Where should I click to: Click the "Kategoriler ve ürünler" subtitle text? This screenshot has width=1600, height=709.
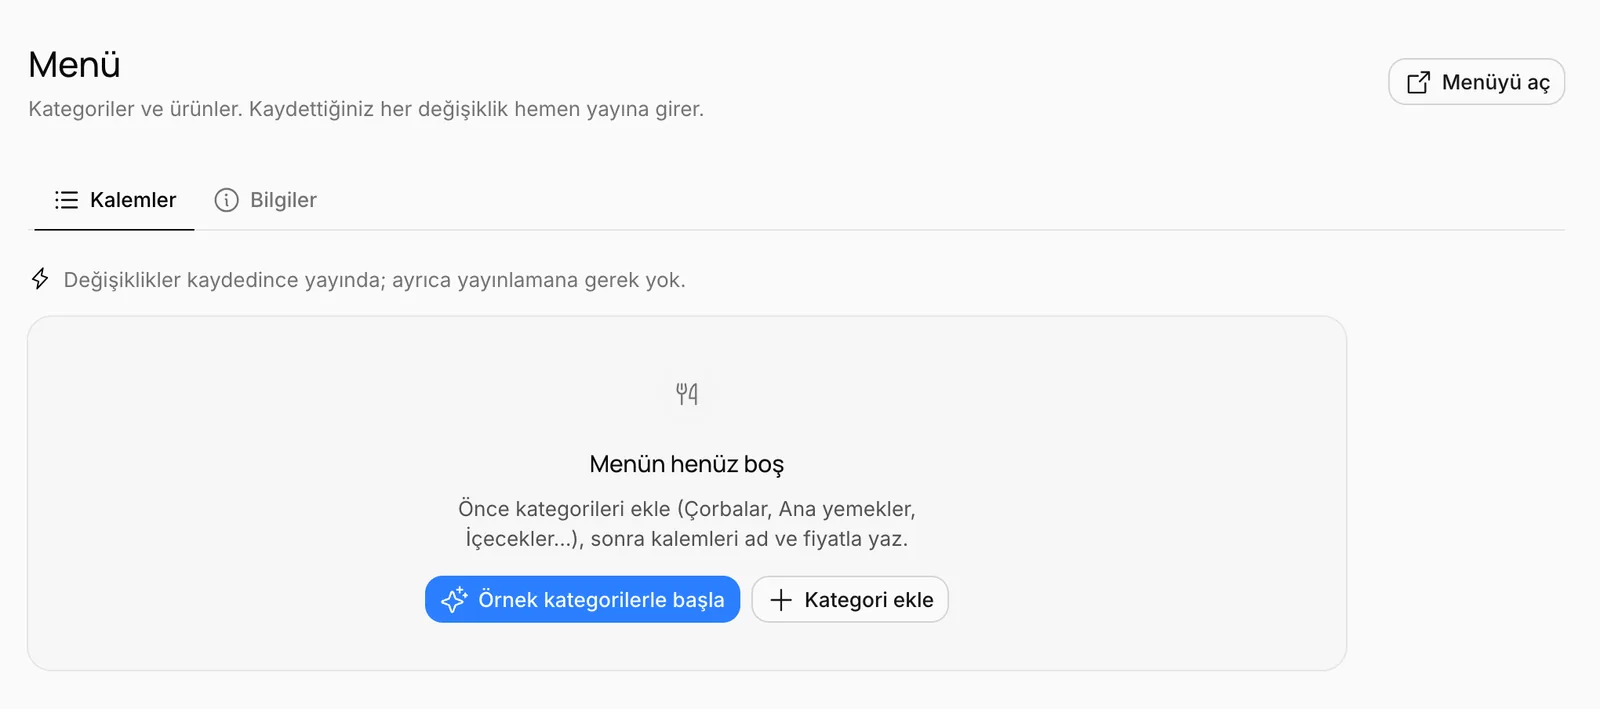tap(366, 109)
